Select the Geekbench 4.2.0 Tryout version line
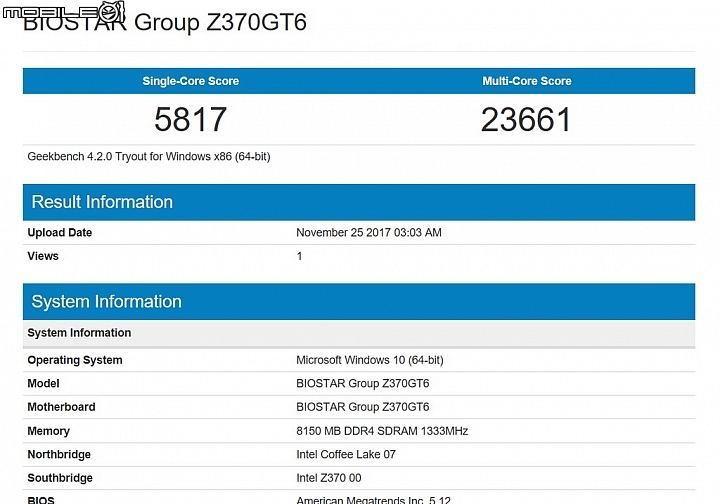Image resolution: width=720 pixels, height=504 pixels. (x=149, y=157)
